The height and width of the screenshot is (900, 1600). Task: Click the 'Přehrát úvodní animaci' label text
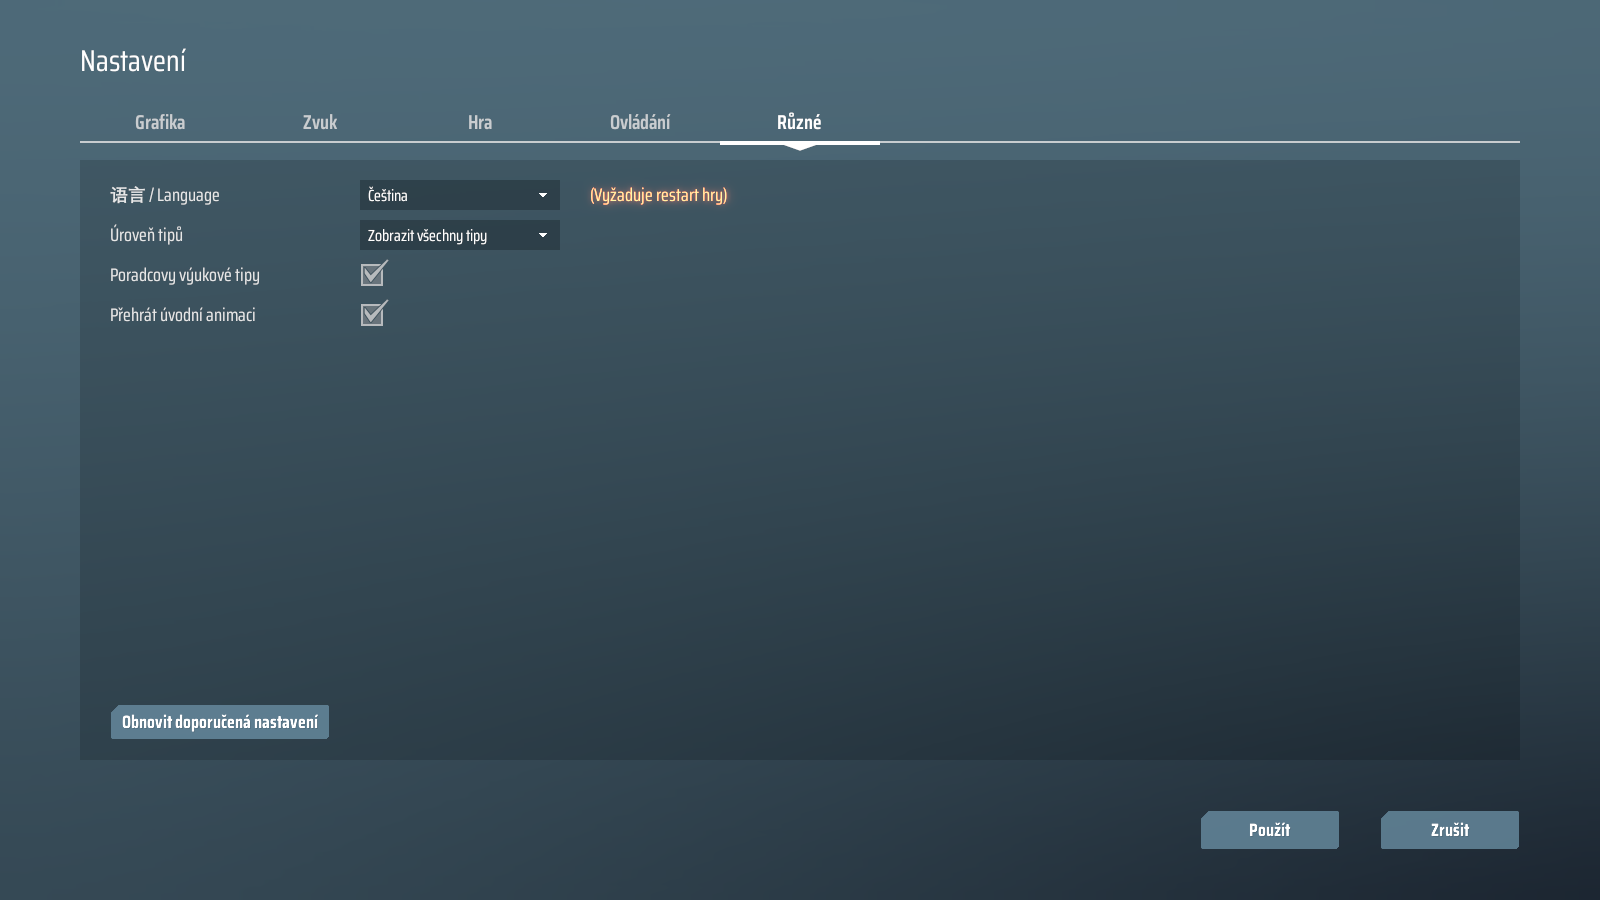(183, 315)
